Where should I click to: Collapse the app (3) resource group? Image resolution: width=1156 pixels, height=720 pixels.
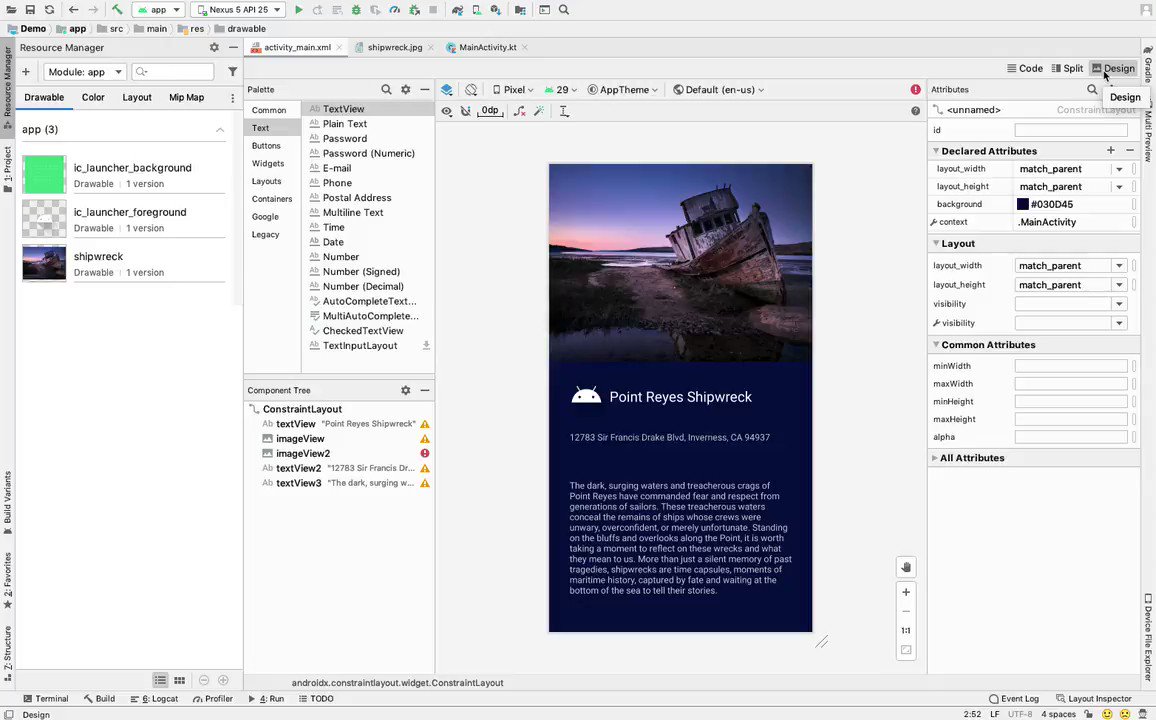pyautogui.click(x=220, y=130)
